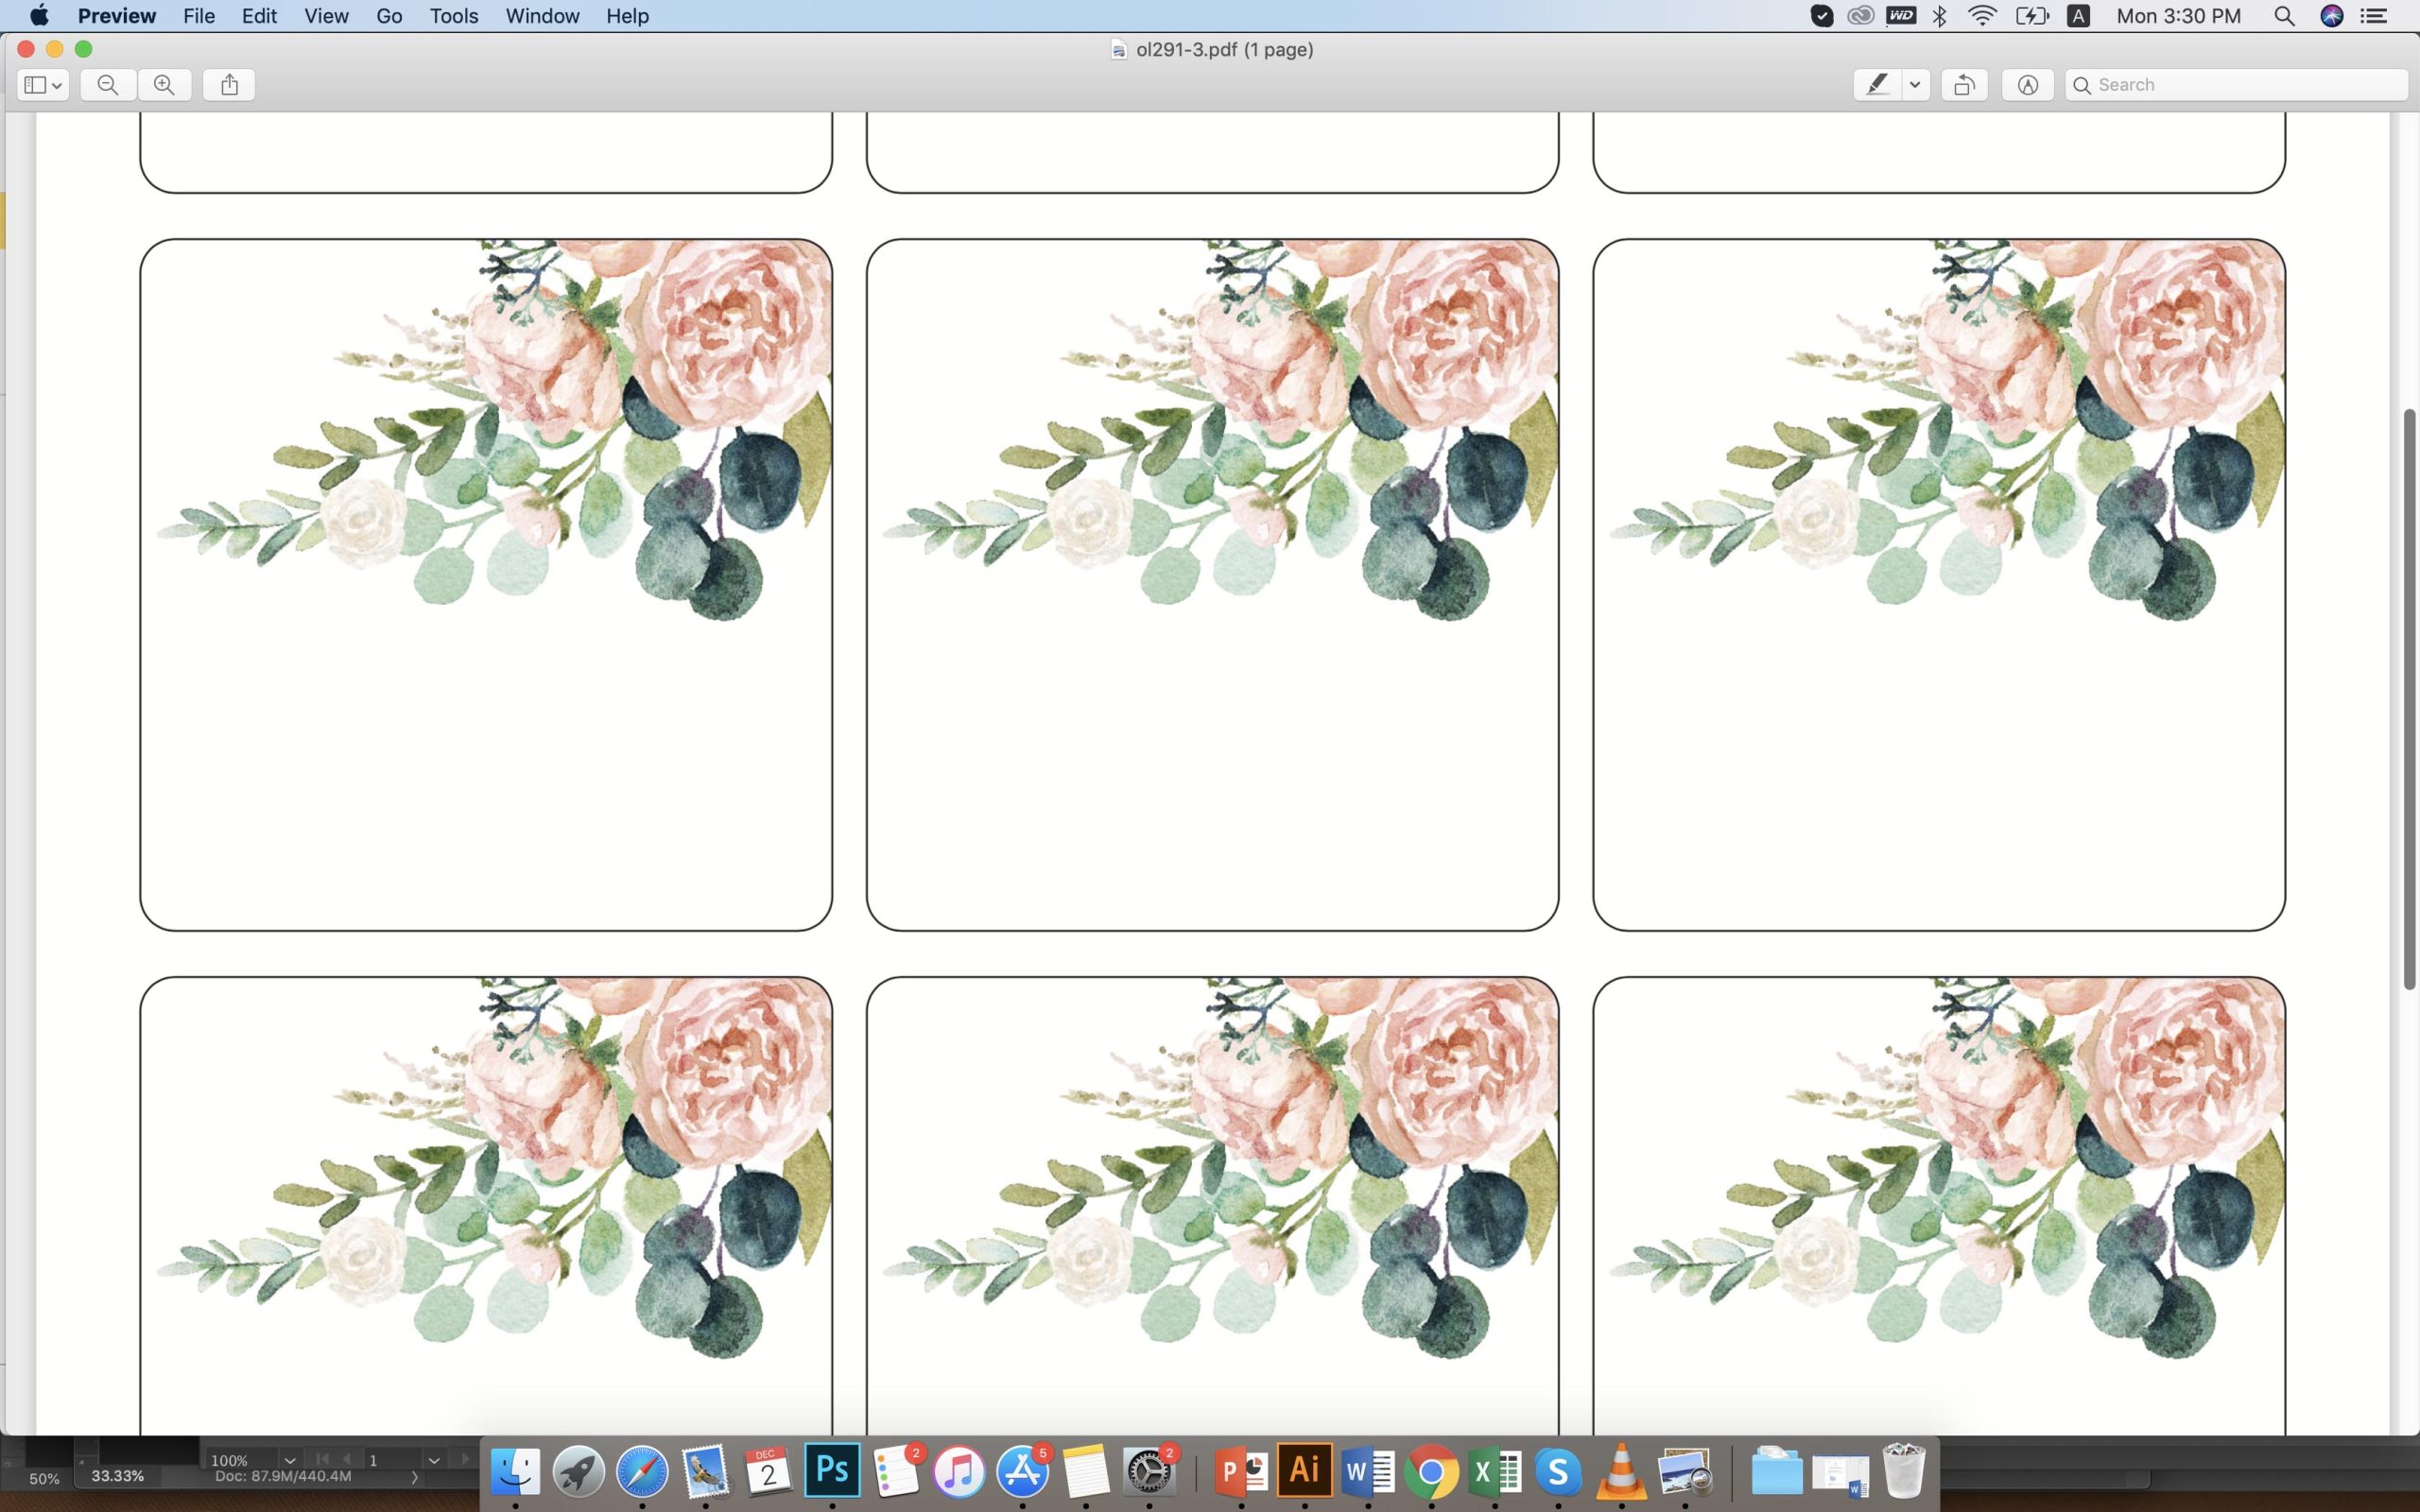The height and width of the screenshot is (1512, 2420).
Task: Click inside the Search field
Action: click(2235, 84)
